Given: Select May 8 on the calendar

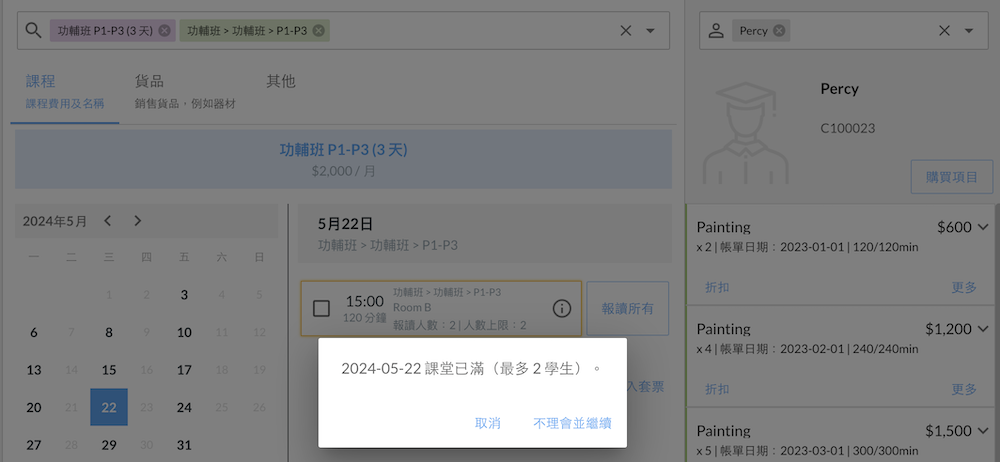Looking at the screenshot, I should coord(109,332).
